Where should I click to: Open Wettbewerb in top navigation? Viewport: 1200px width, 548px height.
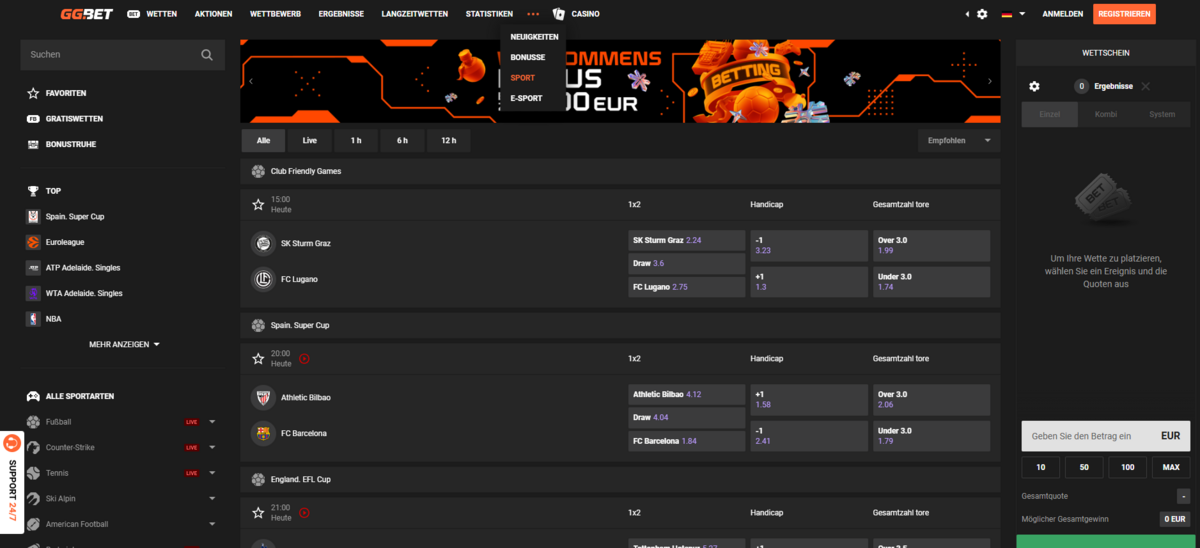click(275, 14)
